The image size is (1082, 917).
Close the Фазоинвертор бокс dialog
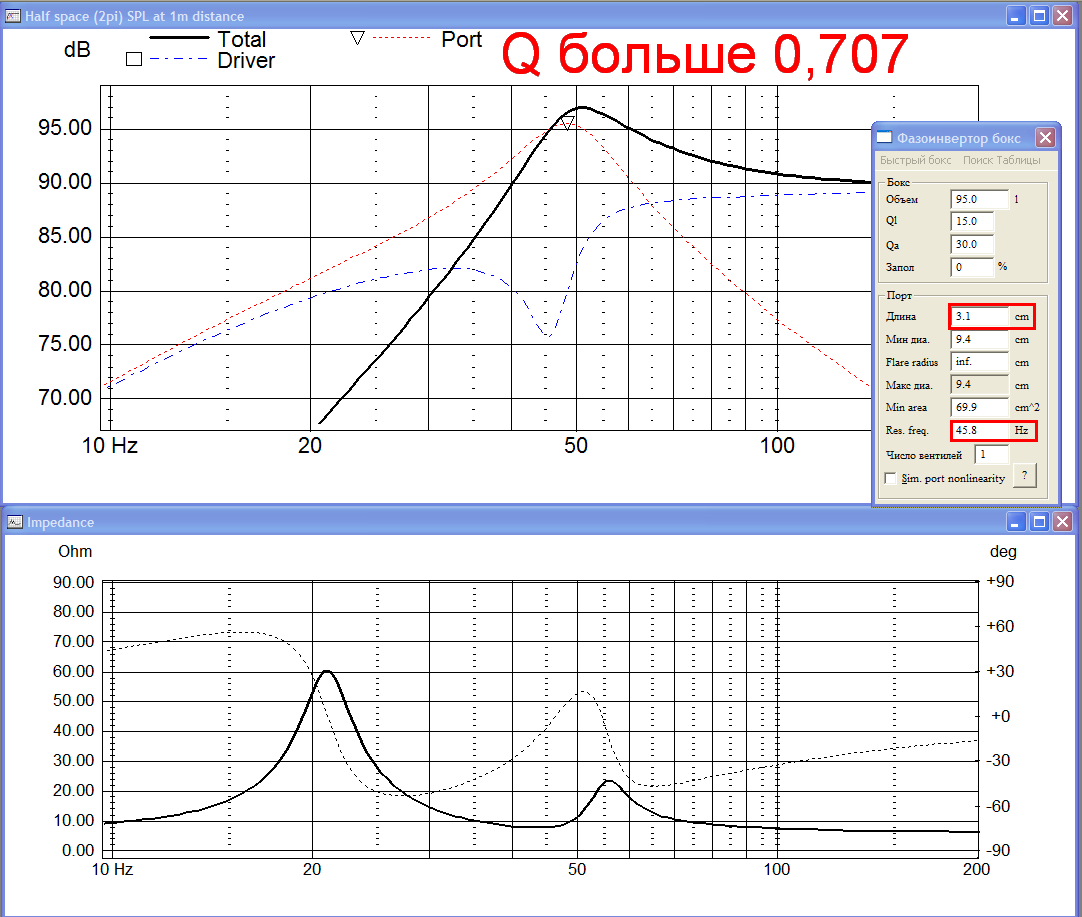(x=1044, y=138)
